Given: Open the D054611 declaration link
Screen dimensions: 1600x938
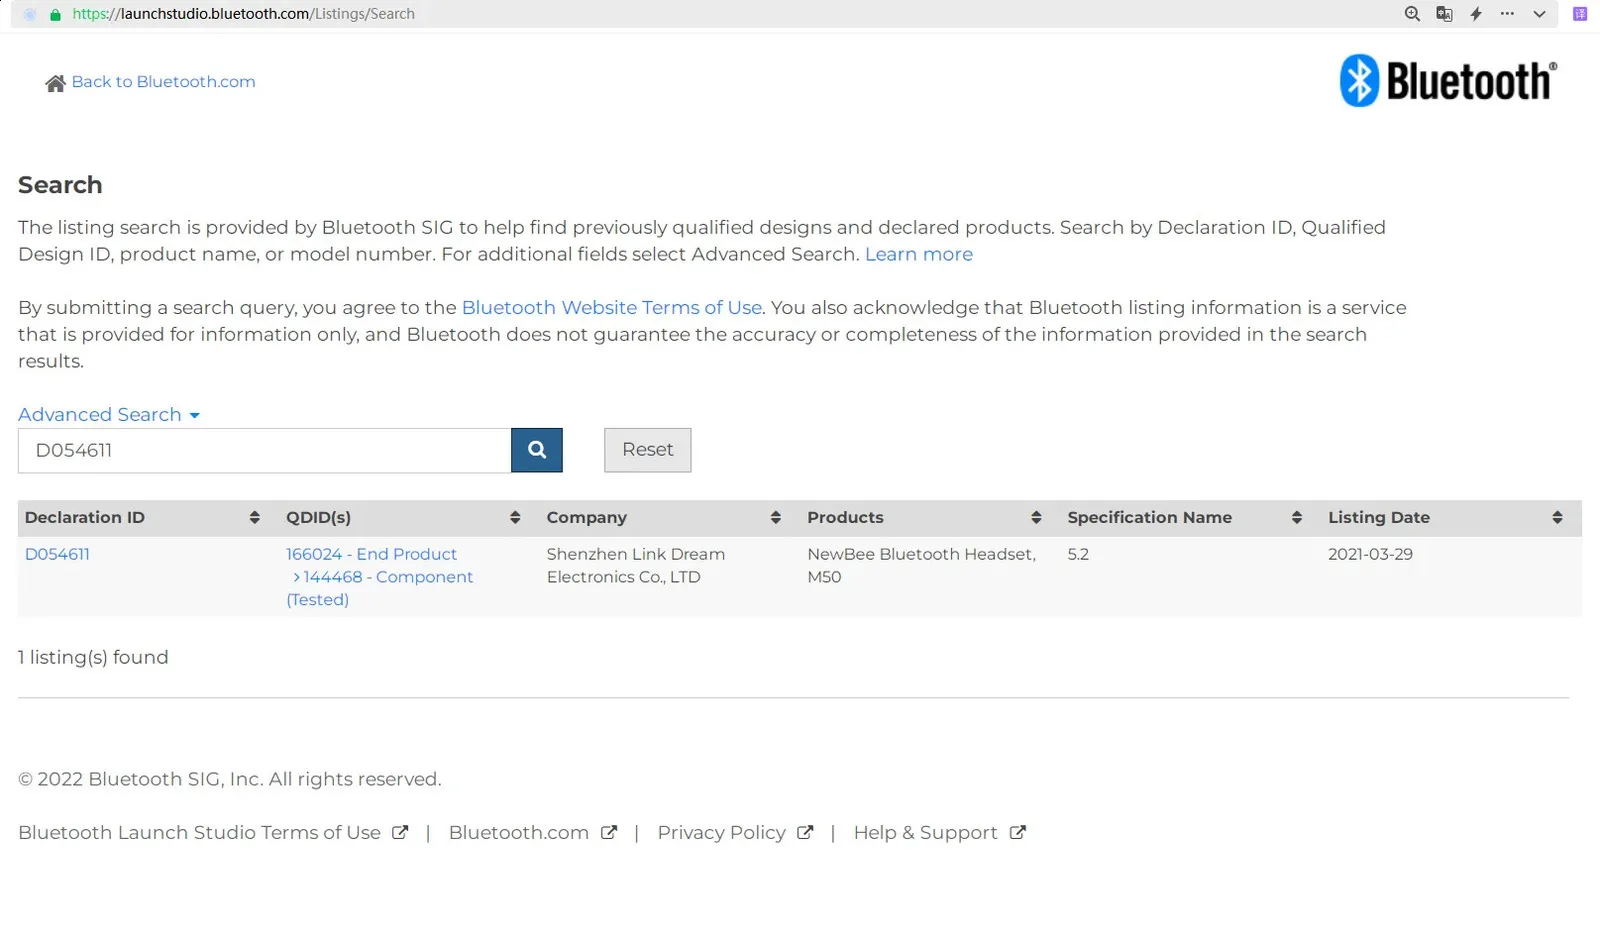Looking at the screenshot, I should 57,554.
